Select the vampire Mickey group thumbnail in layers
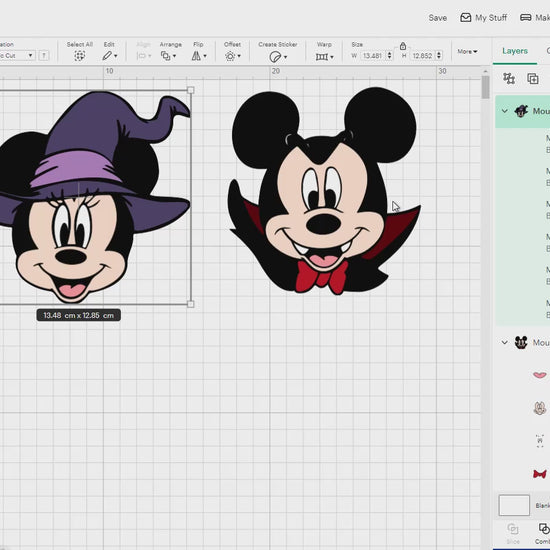Viewport: 550px width, 550px height. (x=521, y=342)
